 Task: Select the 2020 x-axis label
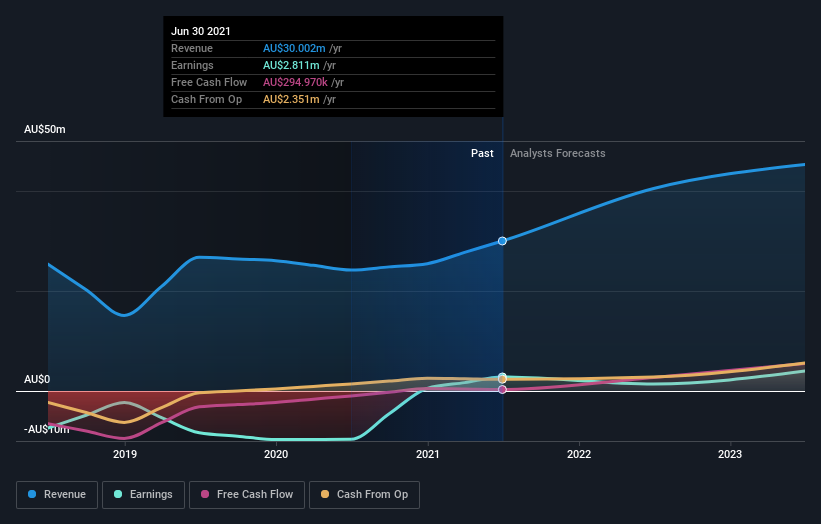pyautogui.click(x=276, y=454)
